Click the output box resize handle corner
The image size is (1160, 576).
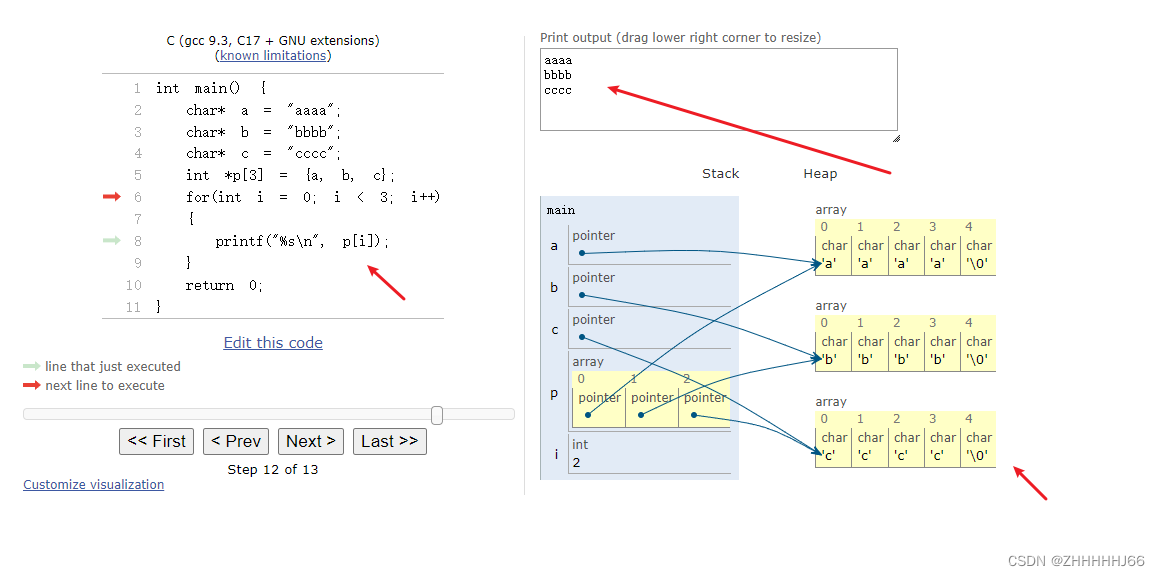(895, 138)
